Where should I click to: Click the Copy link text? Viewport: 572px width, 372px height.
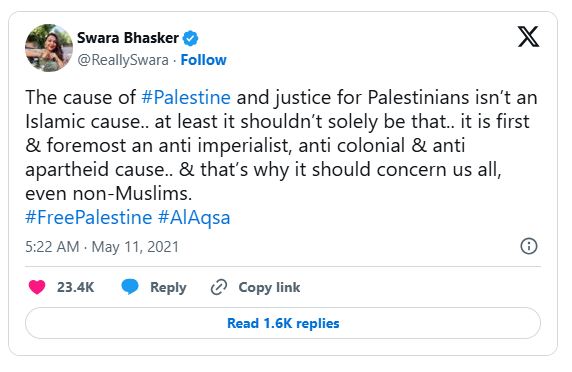click(x=269, y=287)
